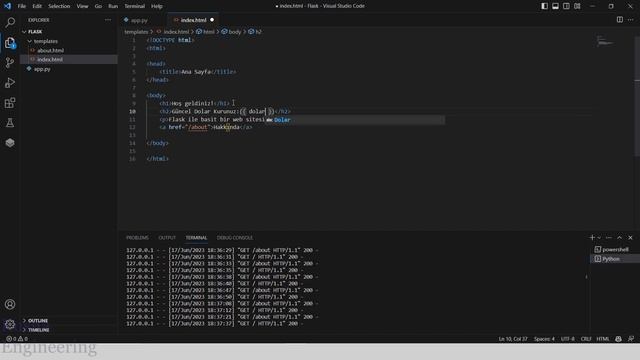Viewport: 640px width, 360px height.
Task: Open the Go menu
Action: 98,6
